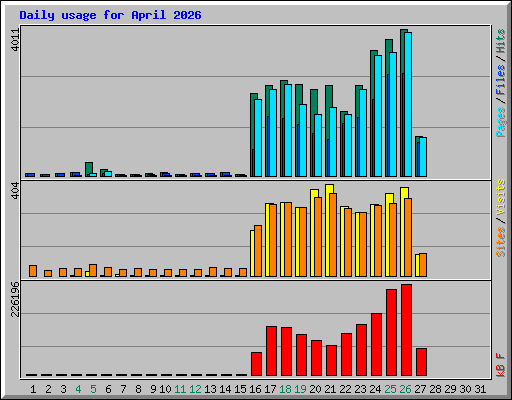Click day 4 on the x-axis
The width and height of the screenshot is (512, 400).
[x=78, y=389]
